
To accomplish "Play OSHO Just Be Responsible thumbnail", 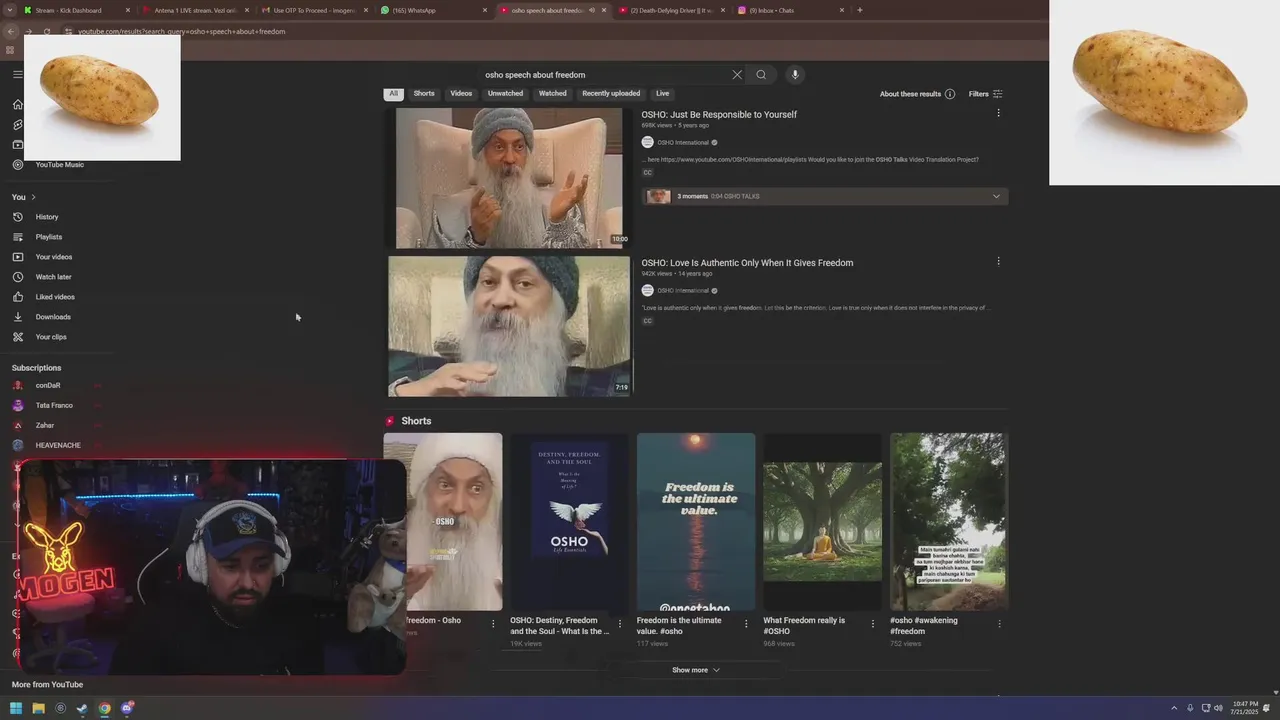I will 509,178.
